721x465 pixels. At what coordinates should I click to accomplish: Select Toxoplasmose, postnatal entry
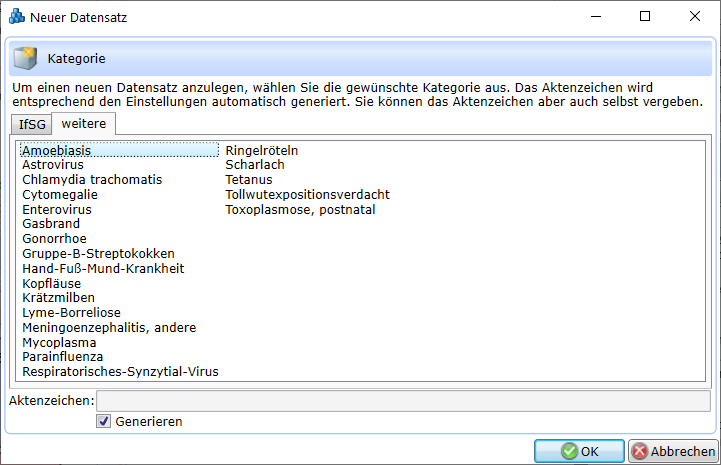pos(300,209)
